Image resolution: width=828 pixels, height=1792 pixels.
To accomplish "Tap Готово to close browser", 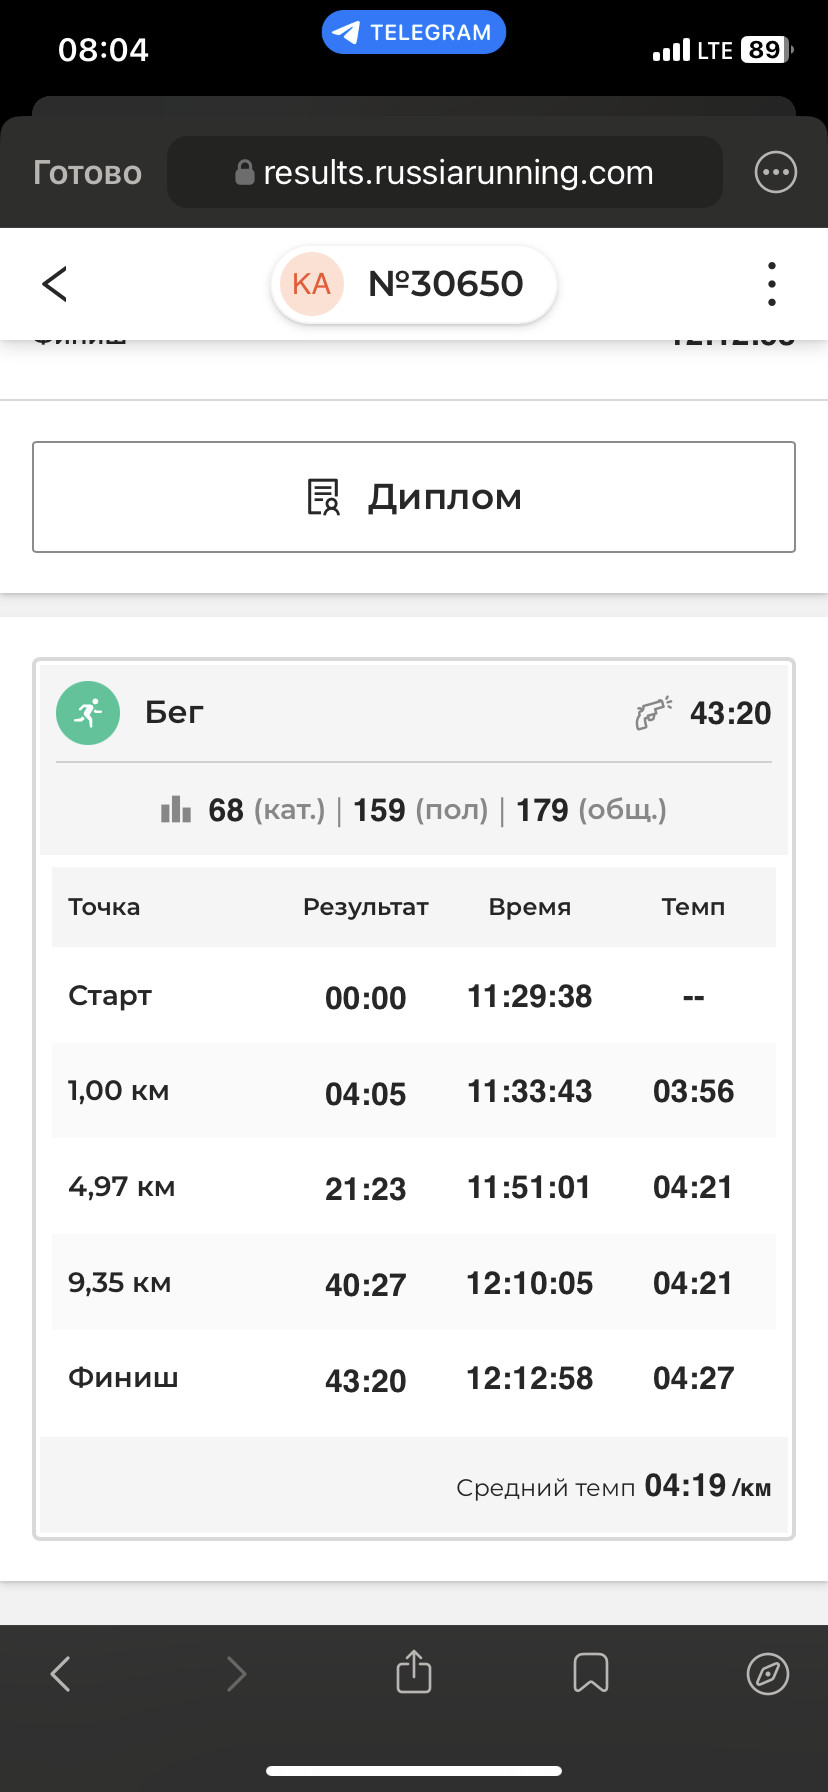I will point(88,173).
